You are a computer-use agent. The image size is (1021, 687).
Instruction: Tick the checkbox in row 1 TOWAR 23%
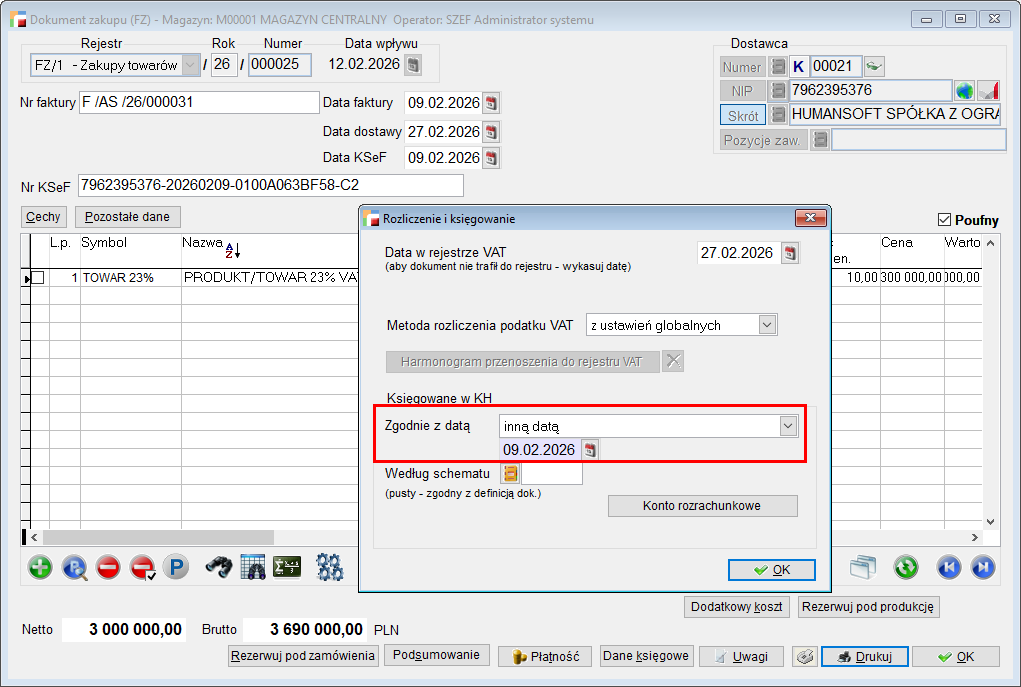[38, 277]
